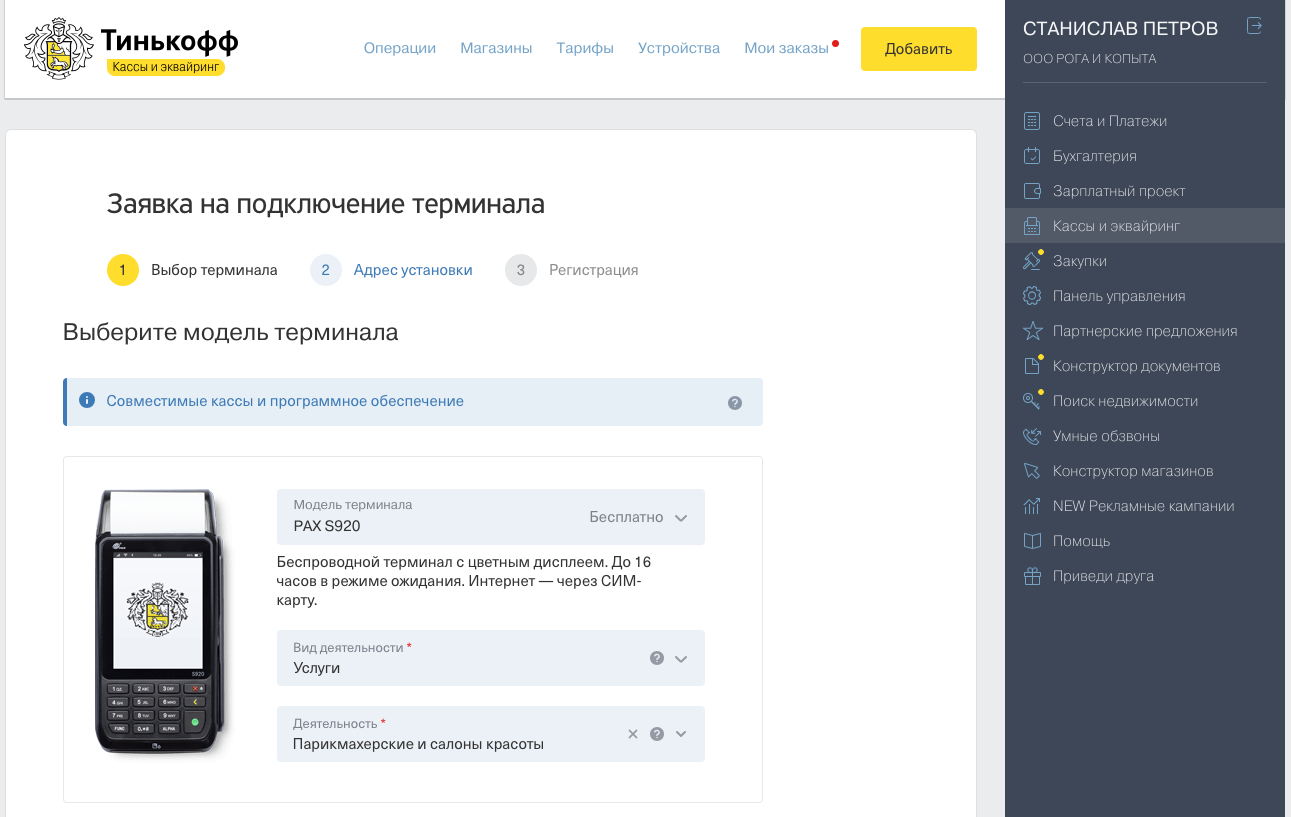Click the info icon in the blue banner
Image resolution: width=1291 pixels, height=817 pixels.
86,400
